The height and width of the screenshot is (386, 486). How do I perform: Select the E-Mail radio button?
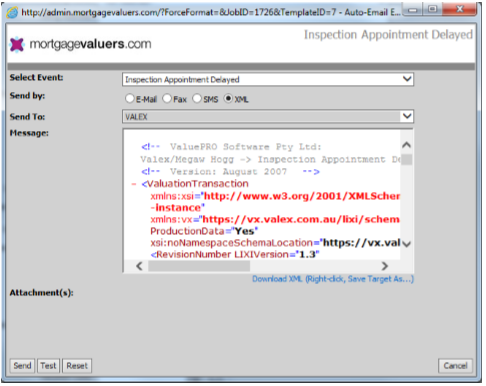[130, 99]
